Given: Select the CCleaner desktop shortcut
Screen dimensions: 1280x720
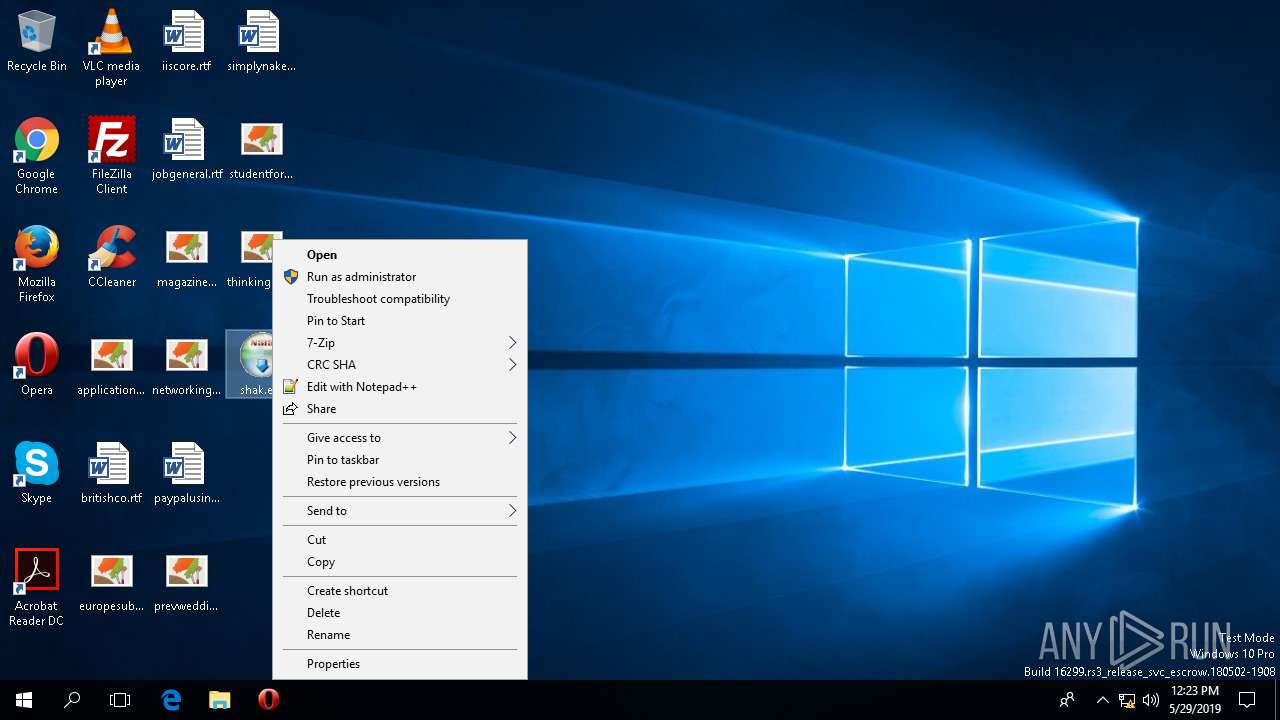Looking at the screenshot, I should 111,257.
